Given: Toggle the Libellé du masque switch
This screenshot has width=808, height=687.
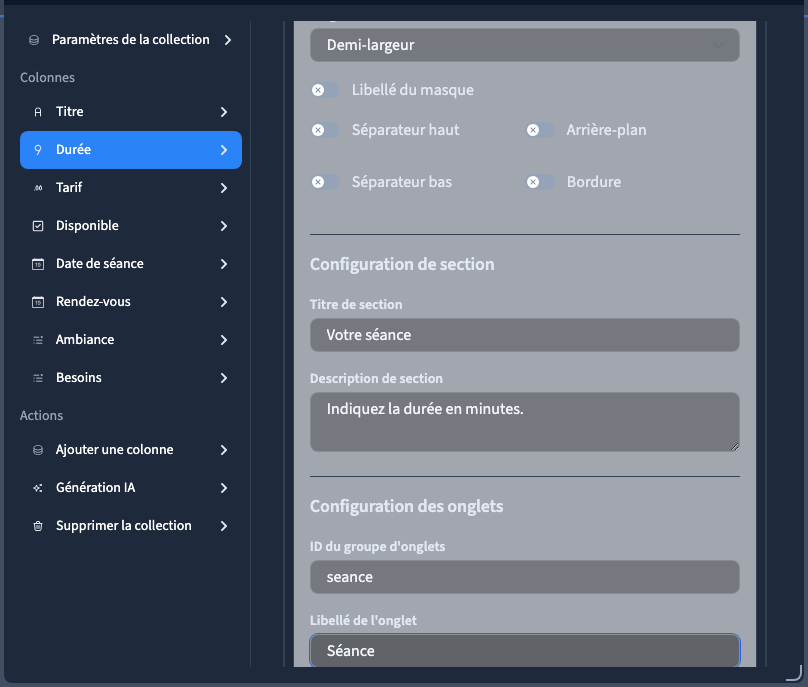Looking at the screenshot, I should point(325,90).
